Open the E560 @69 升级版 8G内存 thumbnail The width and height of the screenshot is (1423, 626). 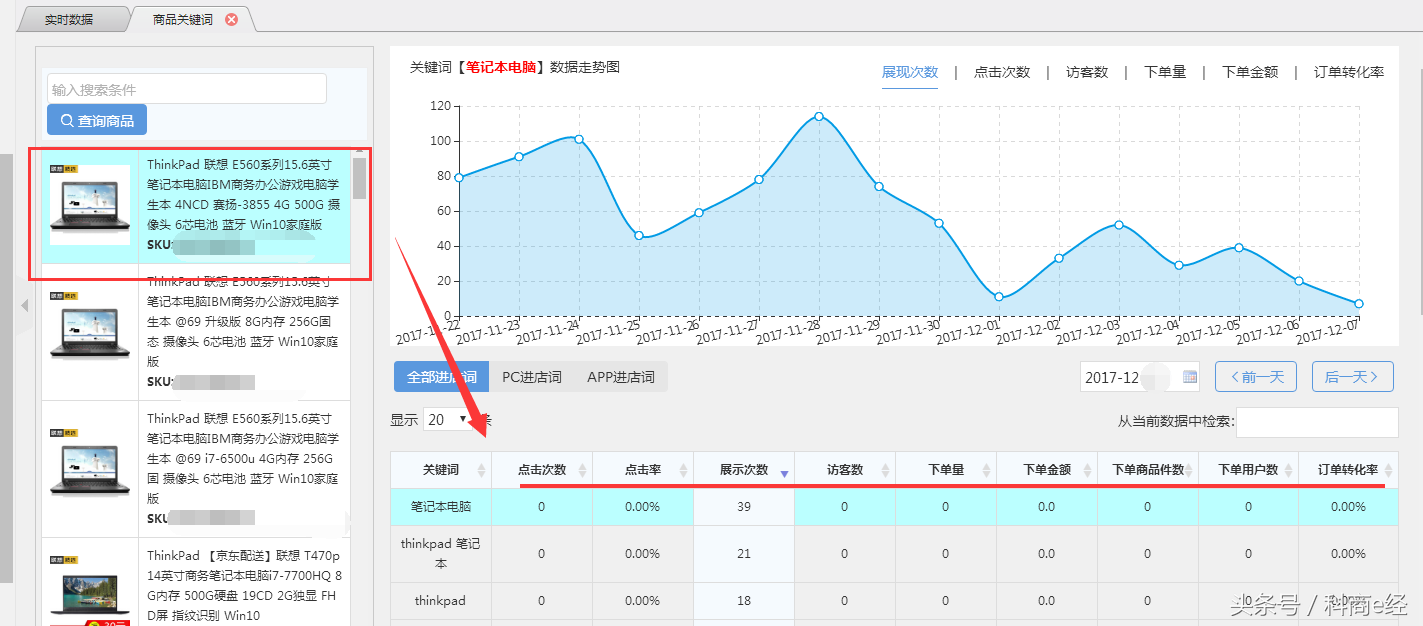point(90,332)
